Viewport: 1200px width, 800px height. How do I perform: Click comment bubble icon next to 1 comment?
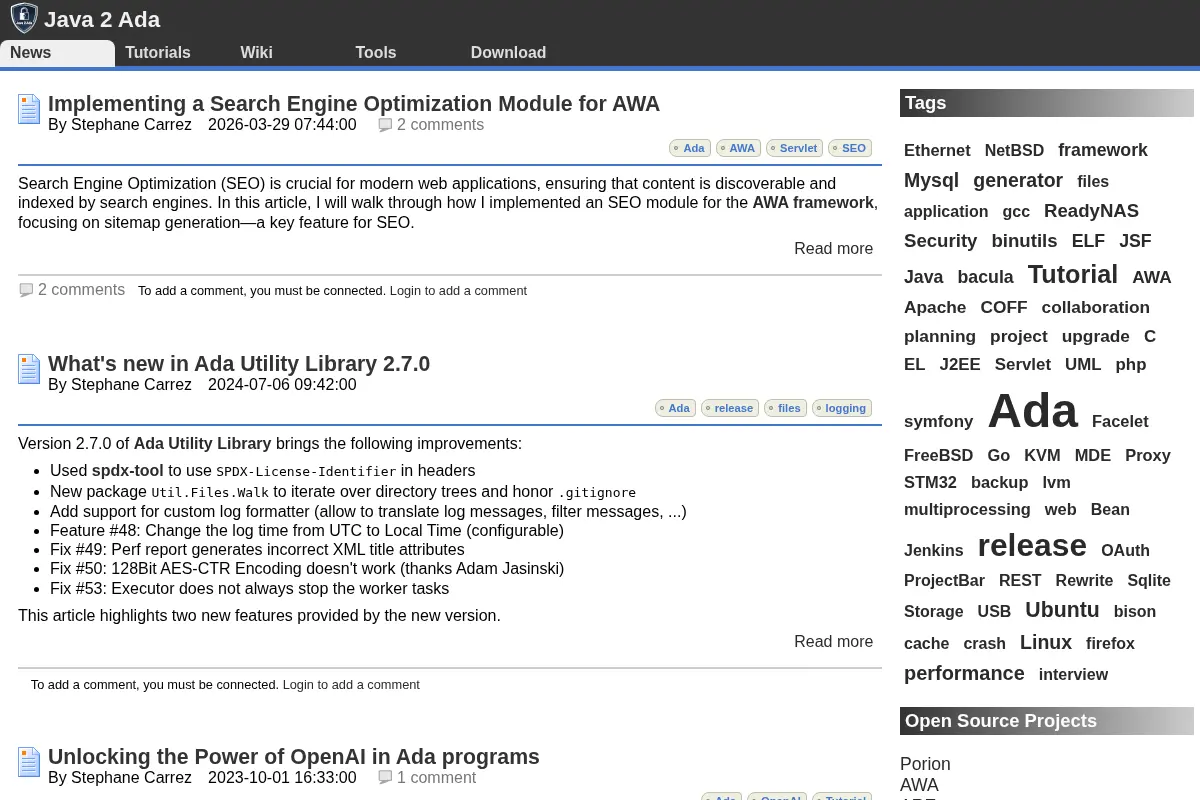(385, 778)
